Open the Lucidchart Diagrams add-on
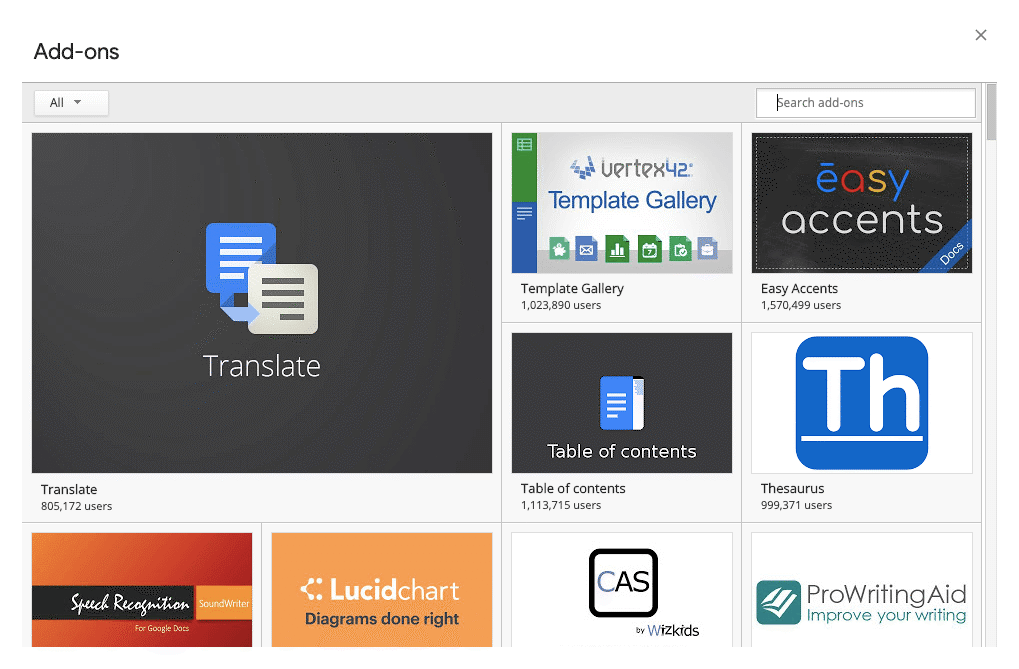The image size is (1019, 669). pyautogui.click(x=382, y=590)
